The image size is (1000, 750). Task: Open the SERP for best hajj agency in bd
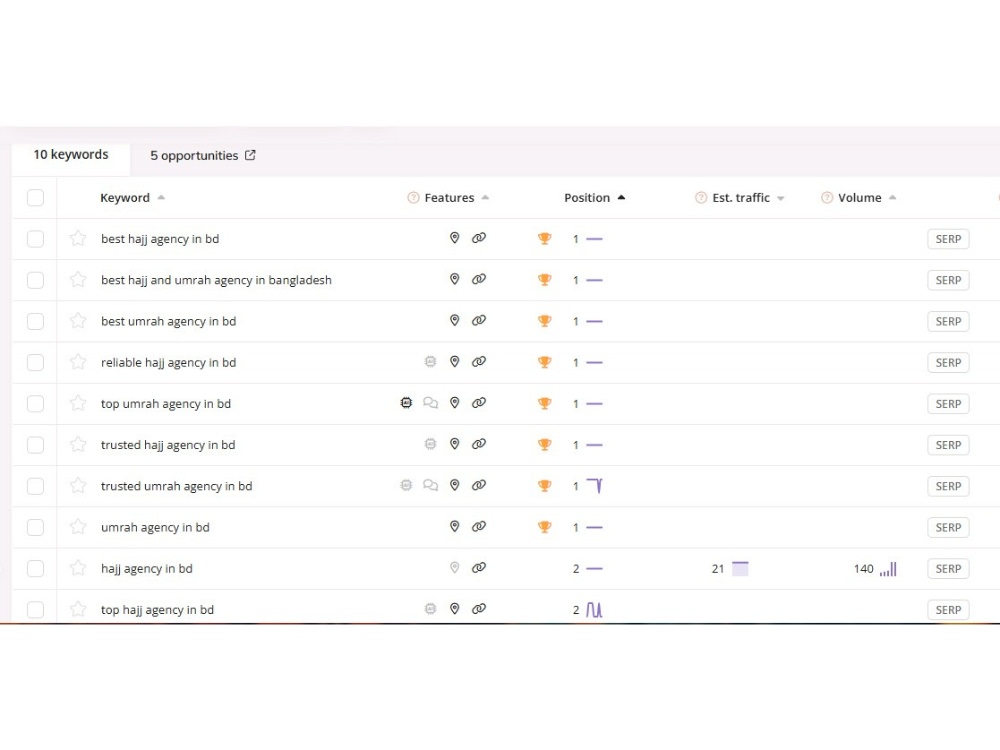tap(948, 239)
